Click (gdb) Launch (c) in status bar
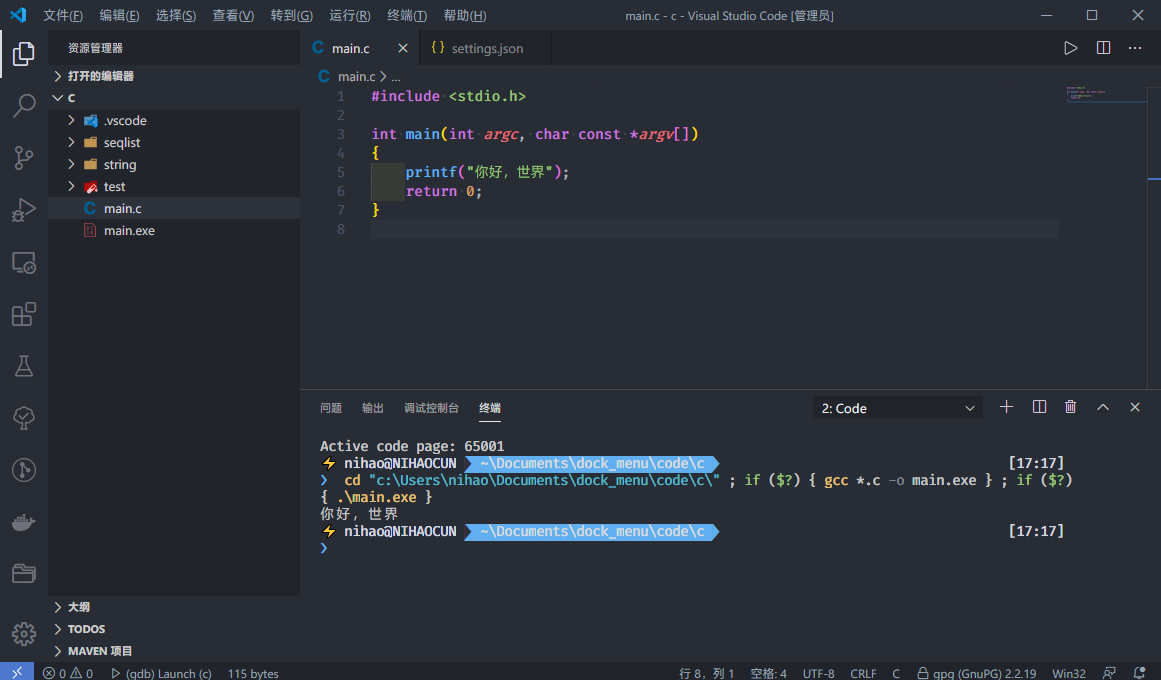Viewport: 1161px width, 680px height. tap(161, 673)
